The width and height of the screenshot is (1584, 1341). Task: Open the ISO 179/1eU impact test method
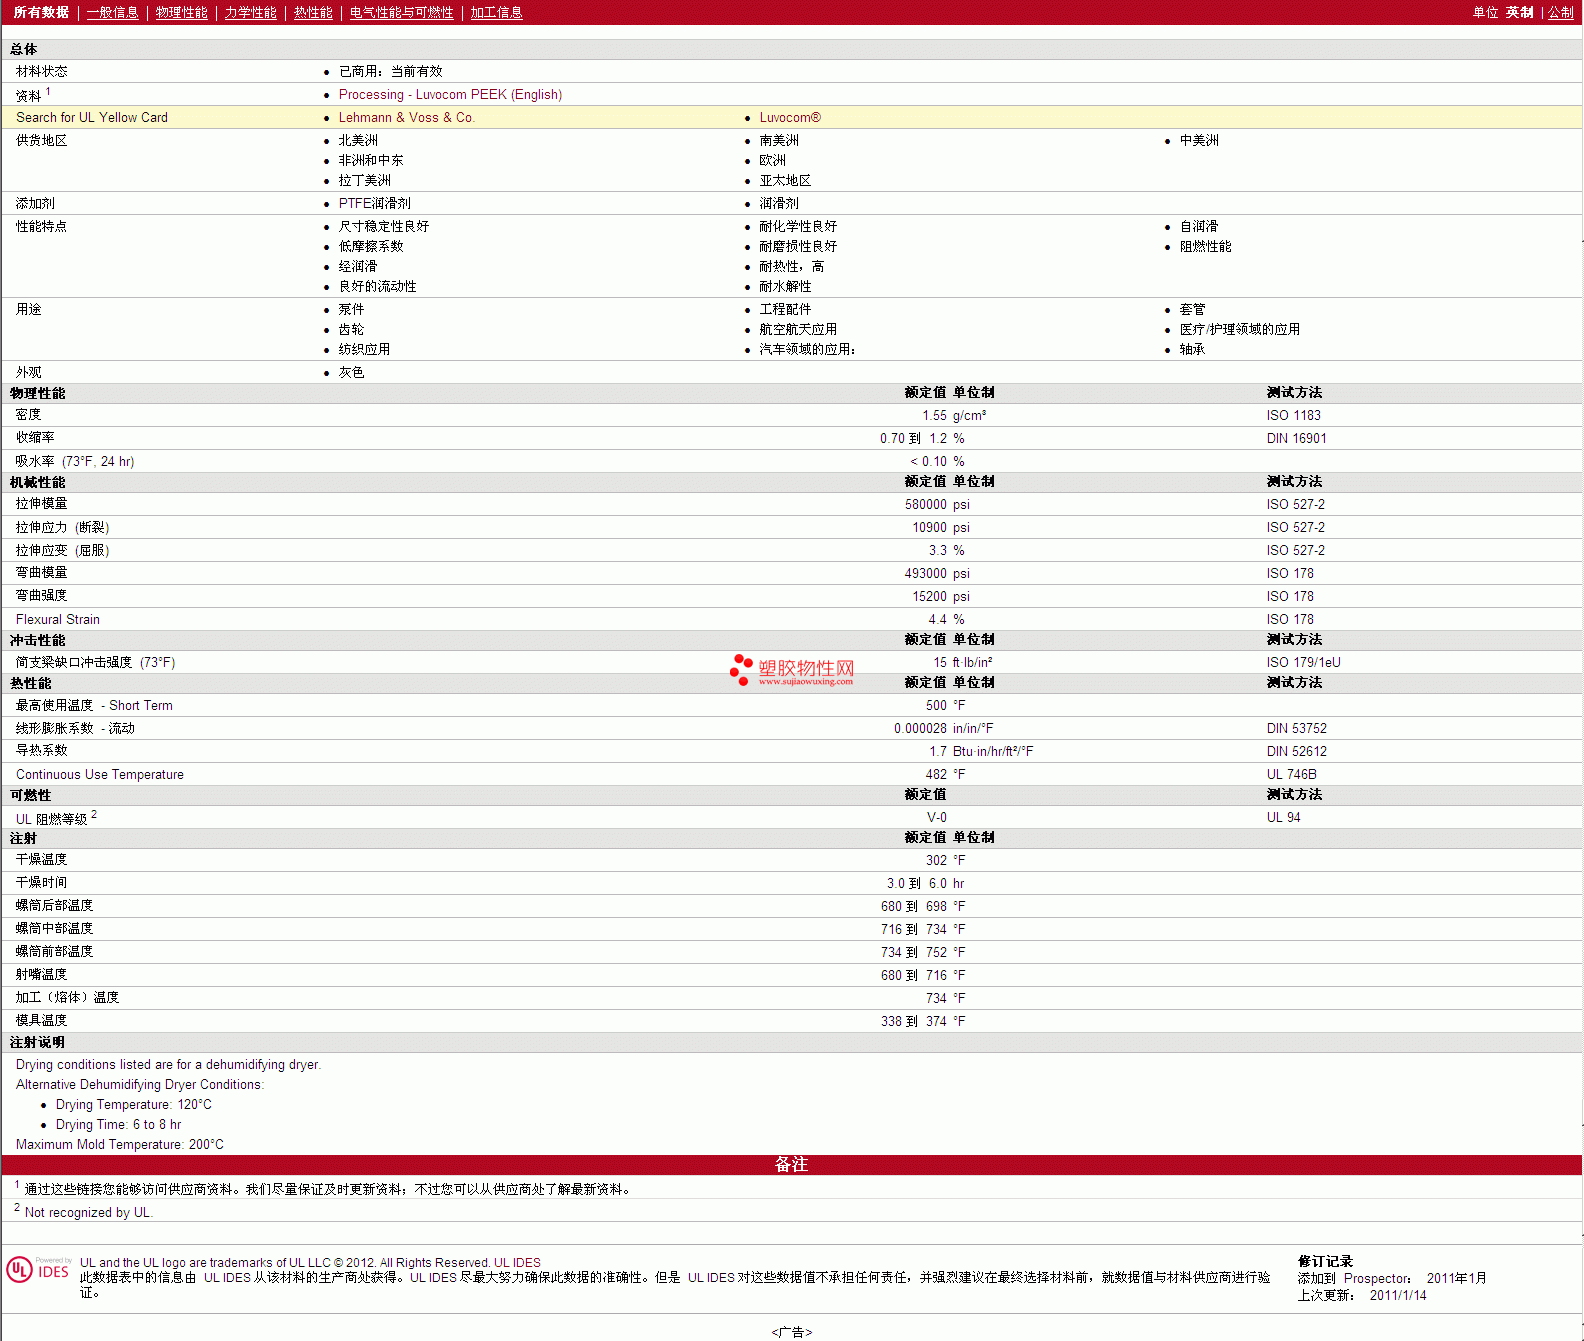[x=1303, y=662]
